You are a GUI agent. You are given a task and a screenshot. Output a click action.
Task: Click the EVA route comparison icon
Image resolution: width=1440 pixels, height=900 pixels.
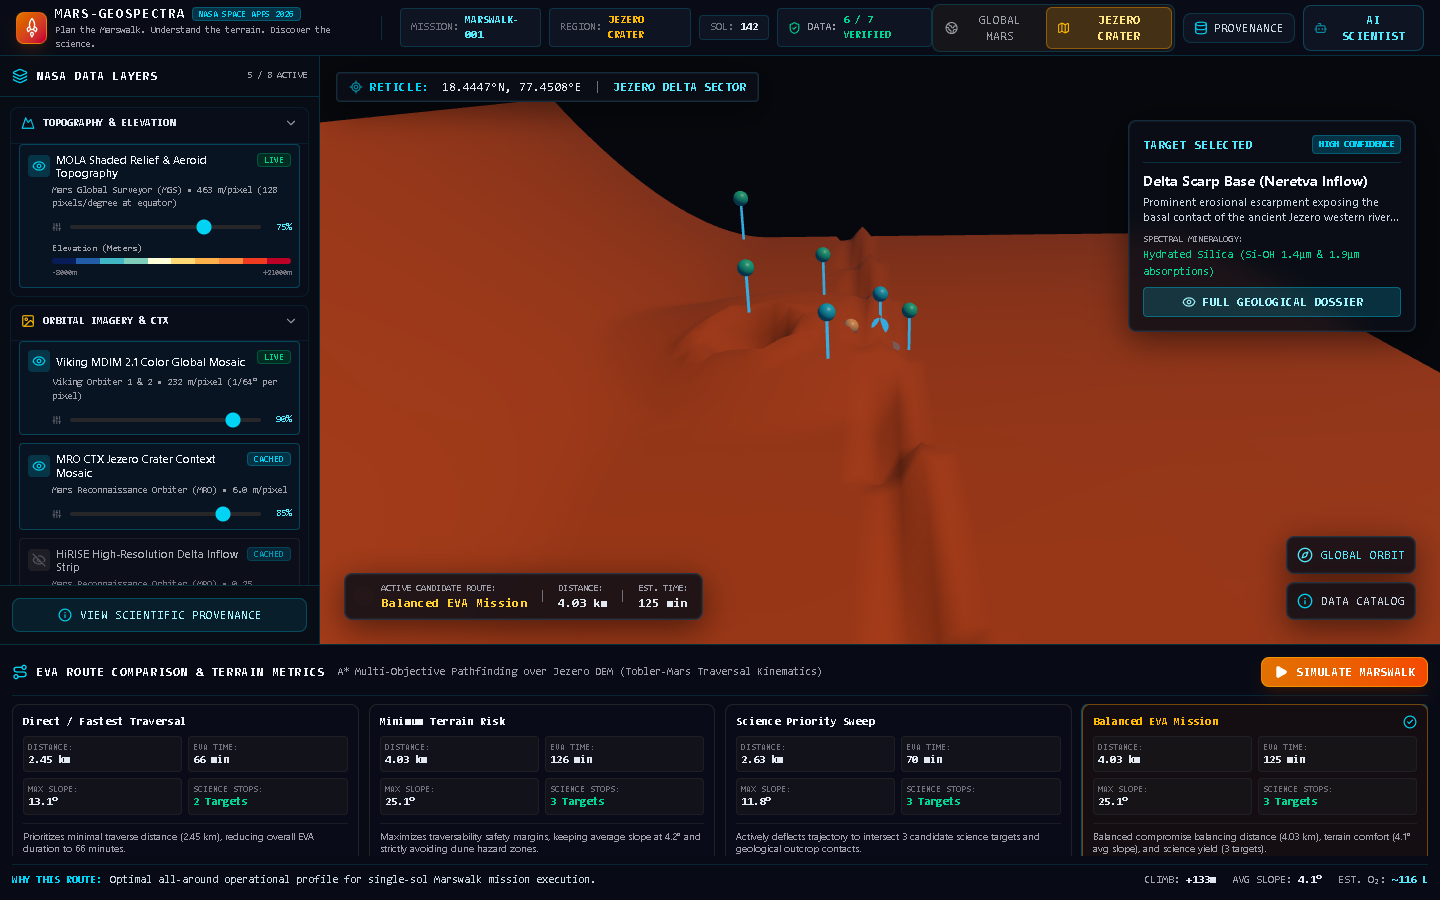20,672
